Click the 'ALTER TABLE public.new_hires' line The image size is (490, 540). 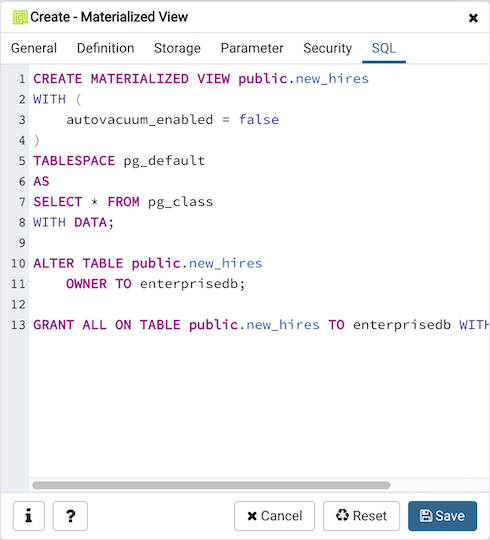coord(148,263)
